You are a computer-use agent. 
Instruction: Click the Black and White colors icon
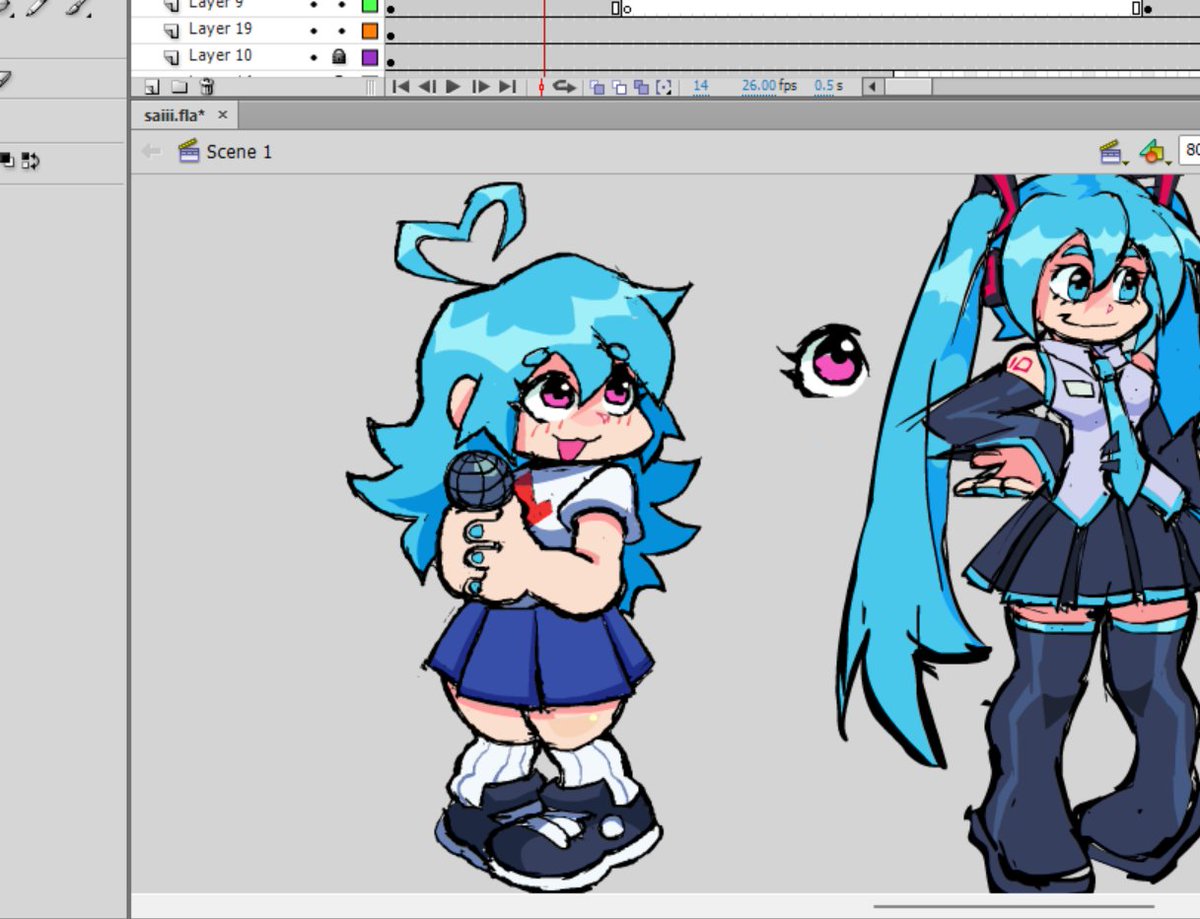(x=8, y=160)
